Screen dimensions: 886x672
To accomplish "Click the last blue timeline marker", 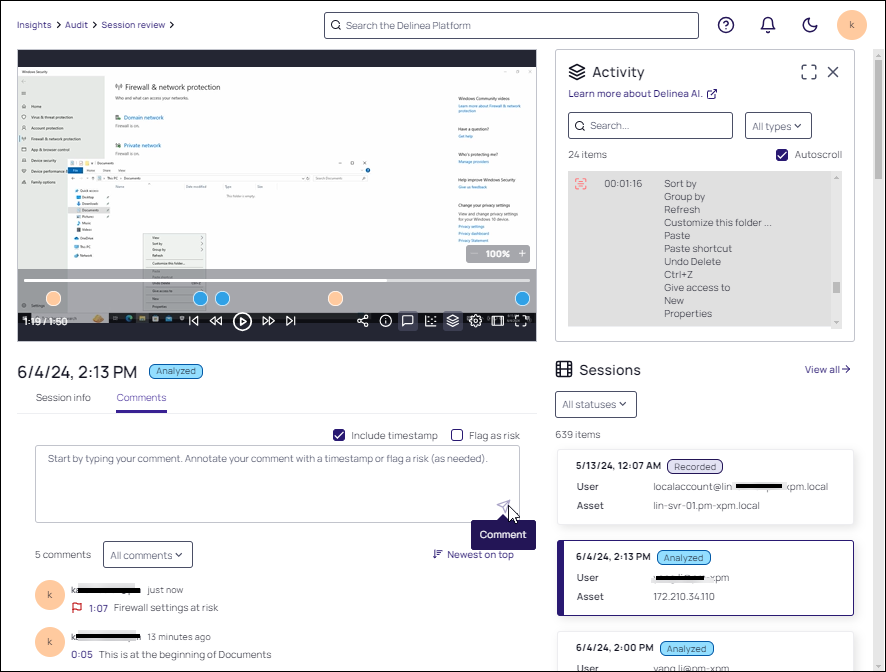I will click(522, 298).
